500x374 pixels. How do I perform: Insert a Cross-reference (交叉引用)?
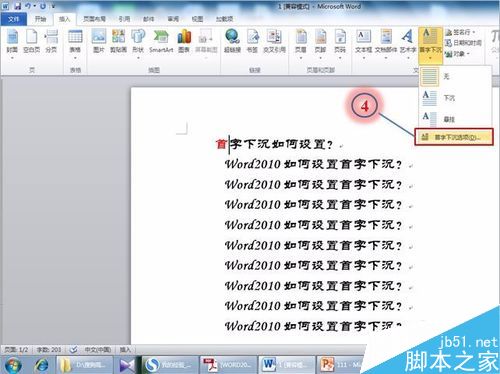tap(274, 41)
